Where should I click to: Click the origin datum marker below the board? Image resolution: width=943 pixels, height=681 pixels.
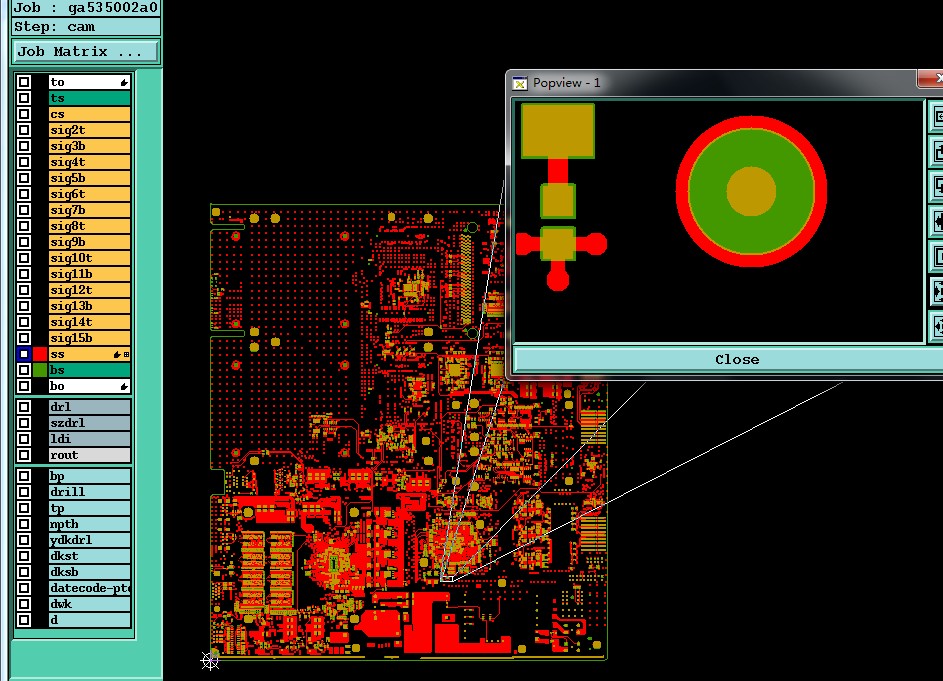(210, 661)
